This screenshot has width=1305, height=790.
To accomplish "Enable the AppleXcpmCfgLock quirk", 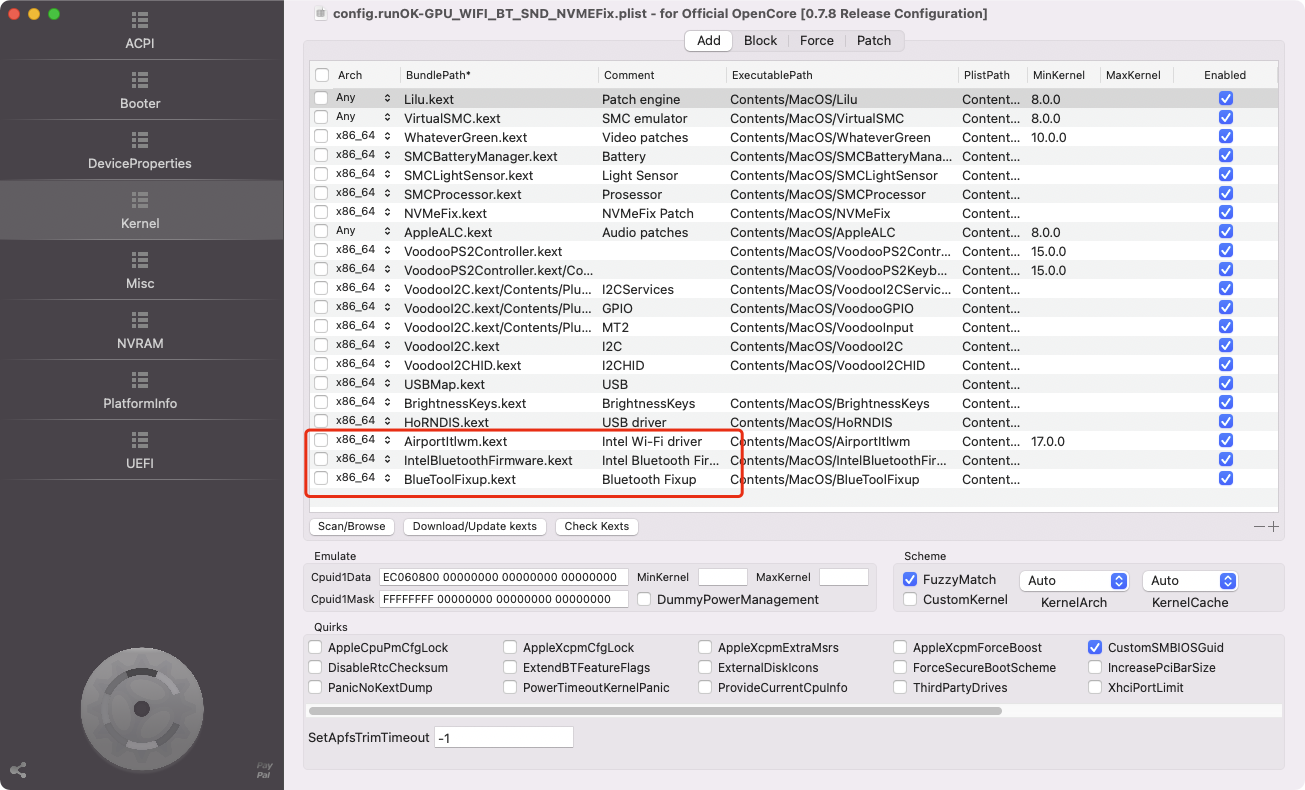I will (510, 647).
